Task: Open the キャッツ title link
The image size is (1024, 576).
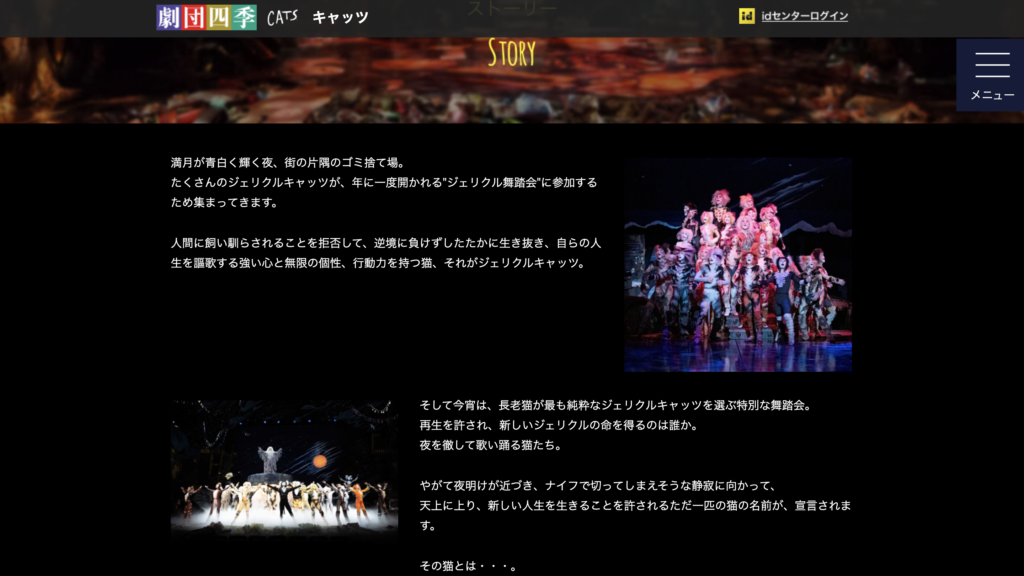Action: tap(340, 18)
